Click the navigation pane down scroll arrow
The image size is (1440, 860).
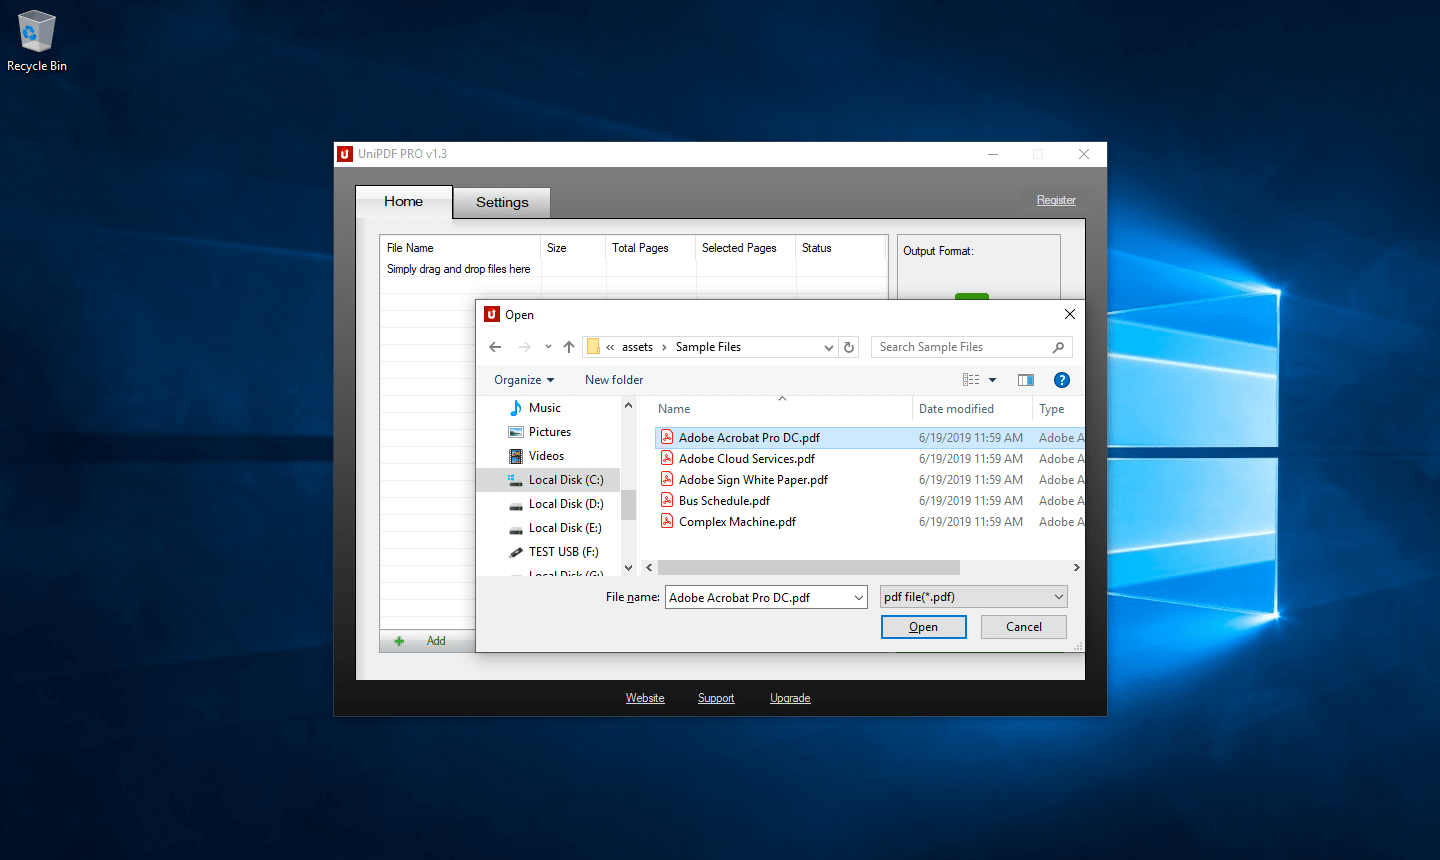[628, 567]
